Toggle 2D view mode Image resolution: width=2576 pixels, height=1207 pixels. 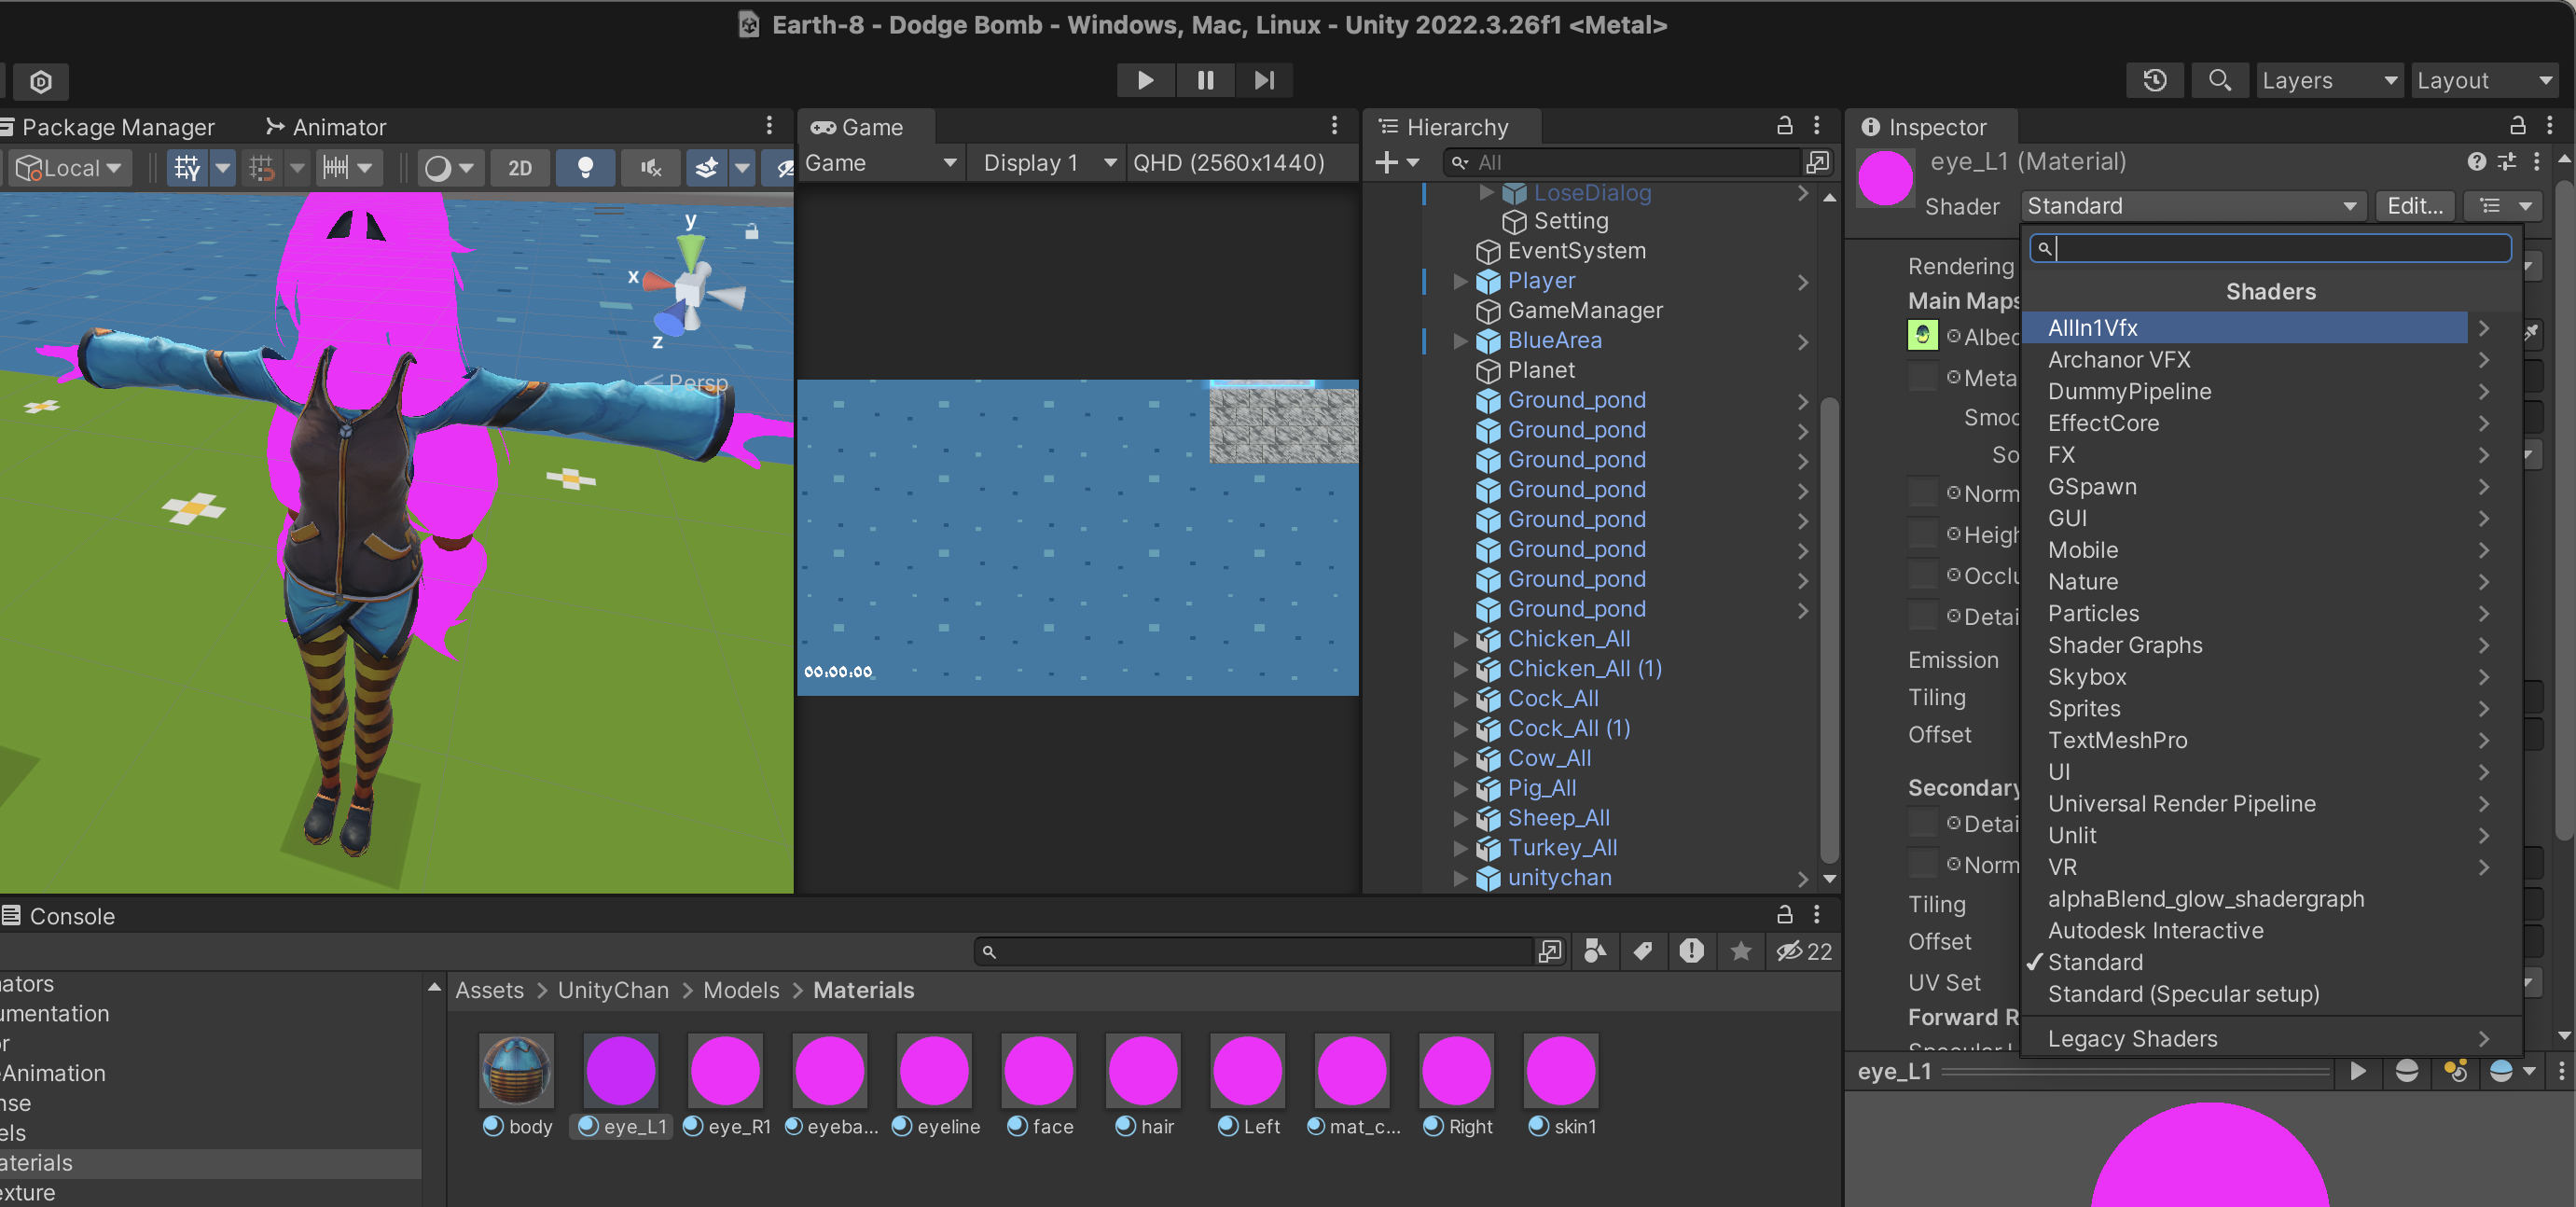pyautogui.click(x=519, y=167)
